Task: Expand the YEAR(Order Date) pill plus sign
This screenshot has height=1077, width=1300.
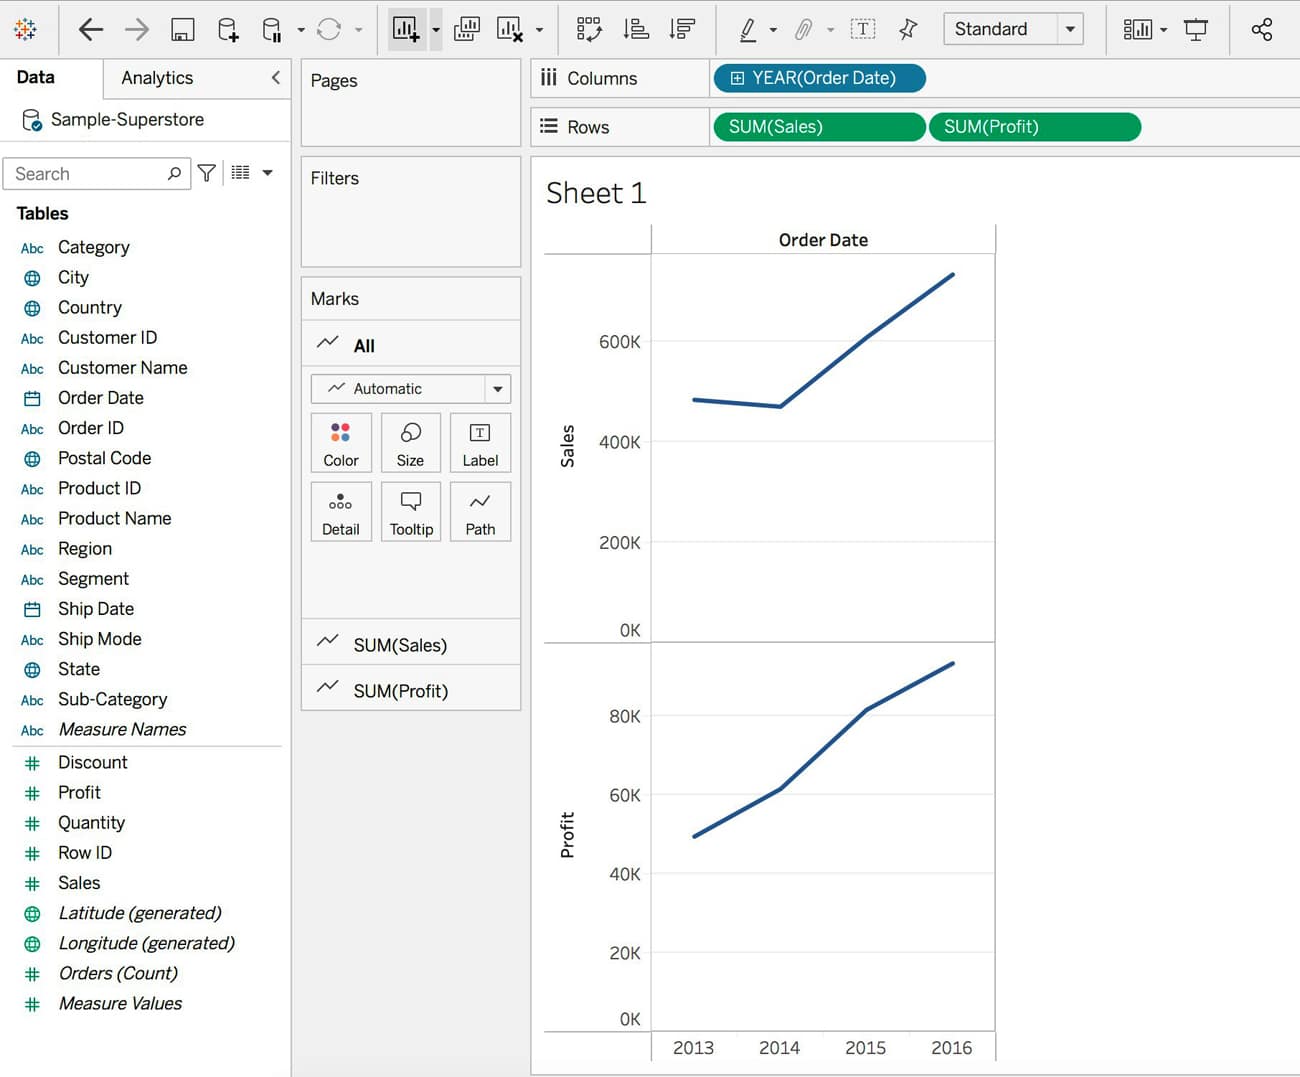Action: [x=737, y=78]
